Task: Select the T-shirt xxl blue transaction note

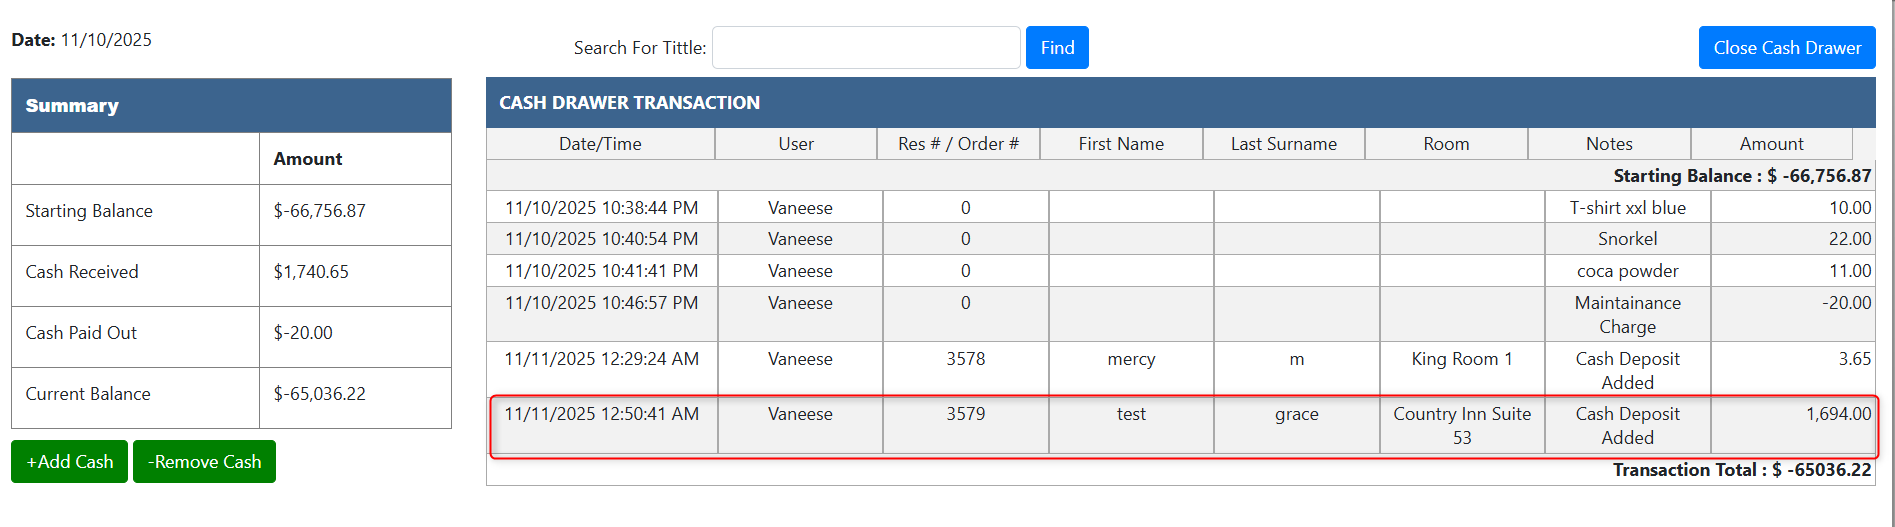Action: coord(1627,208)
